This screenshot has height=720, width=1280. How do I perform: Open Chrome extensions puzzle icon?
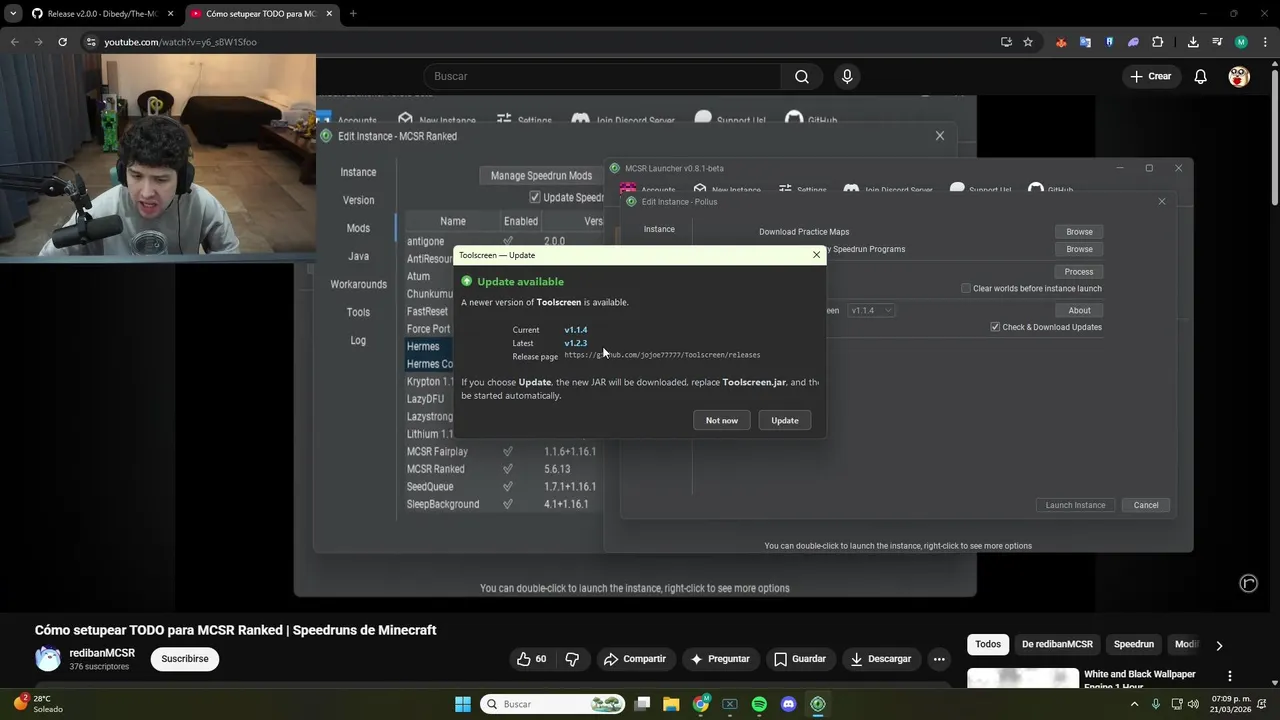(x=1158, y=42)
